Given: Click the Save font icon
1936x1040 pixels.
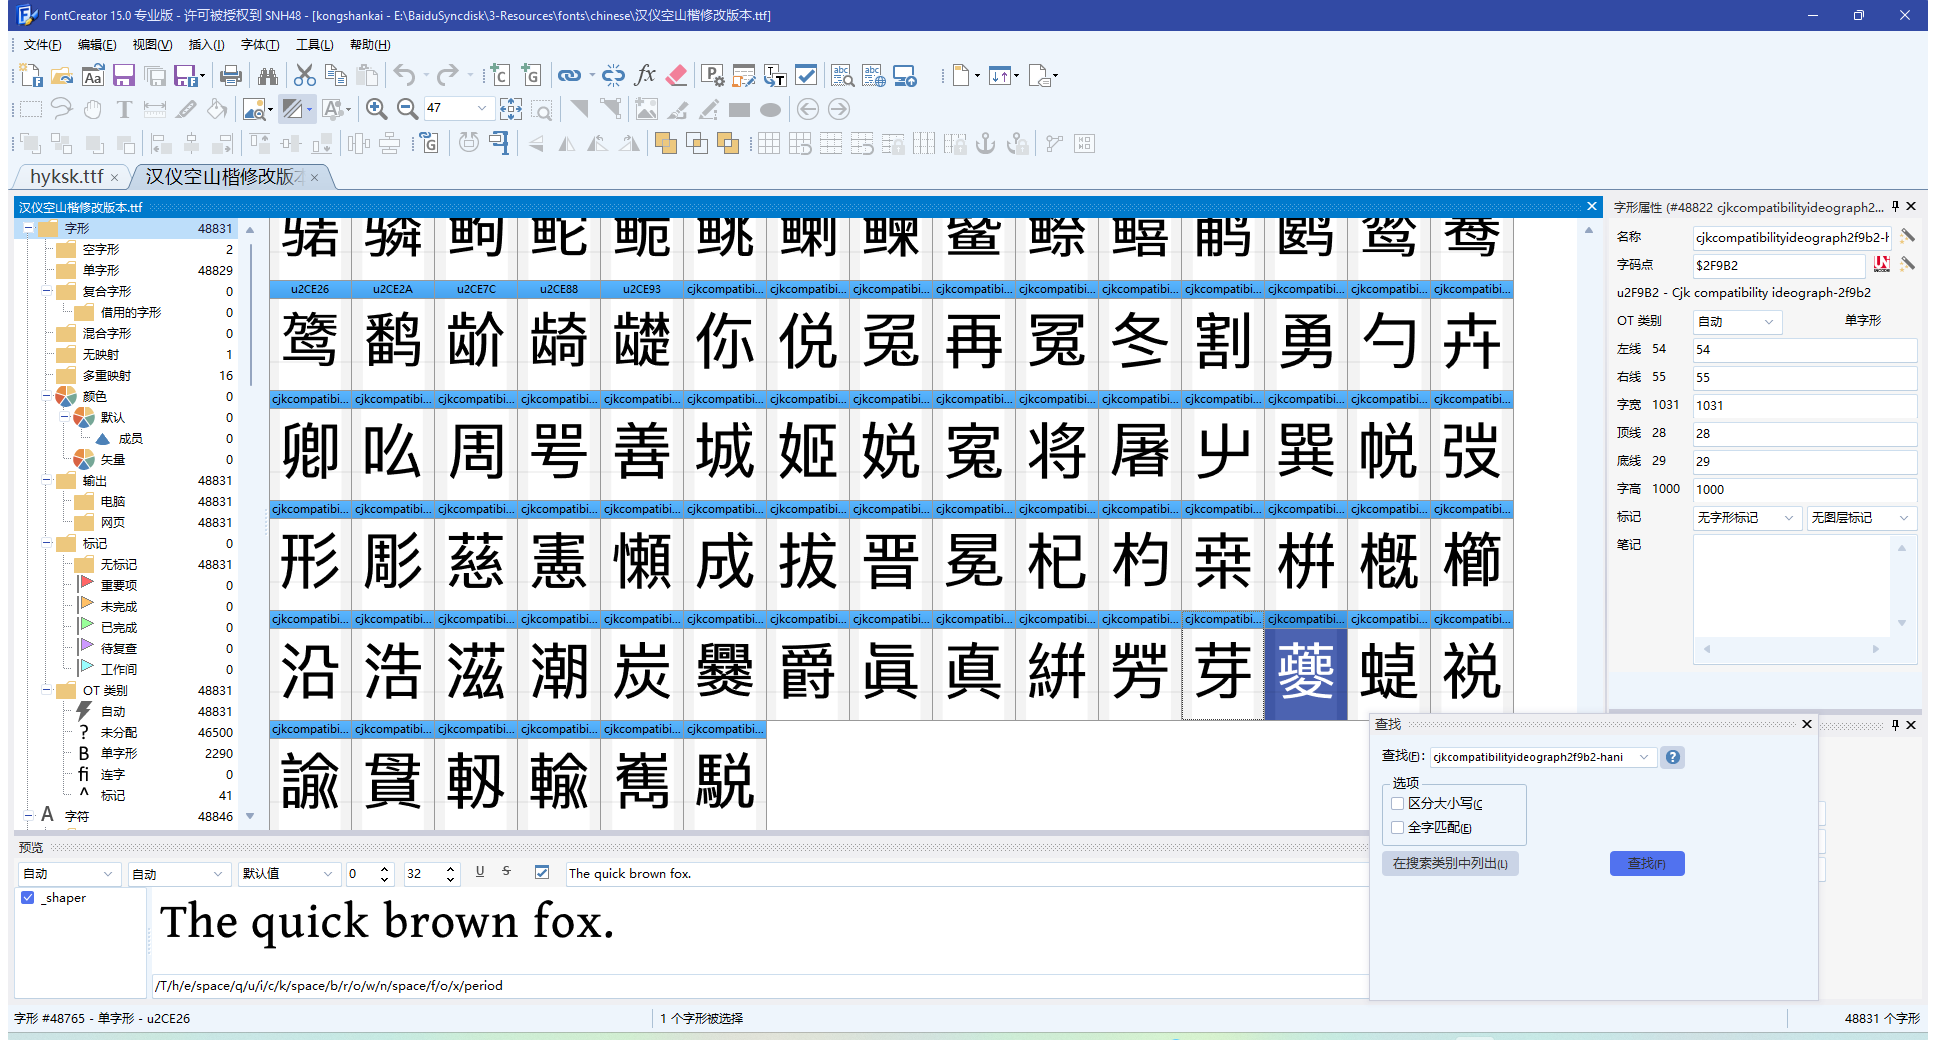Looking at the screenshot, I should point(124,76).
